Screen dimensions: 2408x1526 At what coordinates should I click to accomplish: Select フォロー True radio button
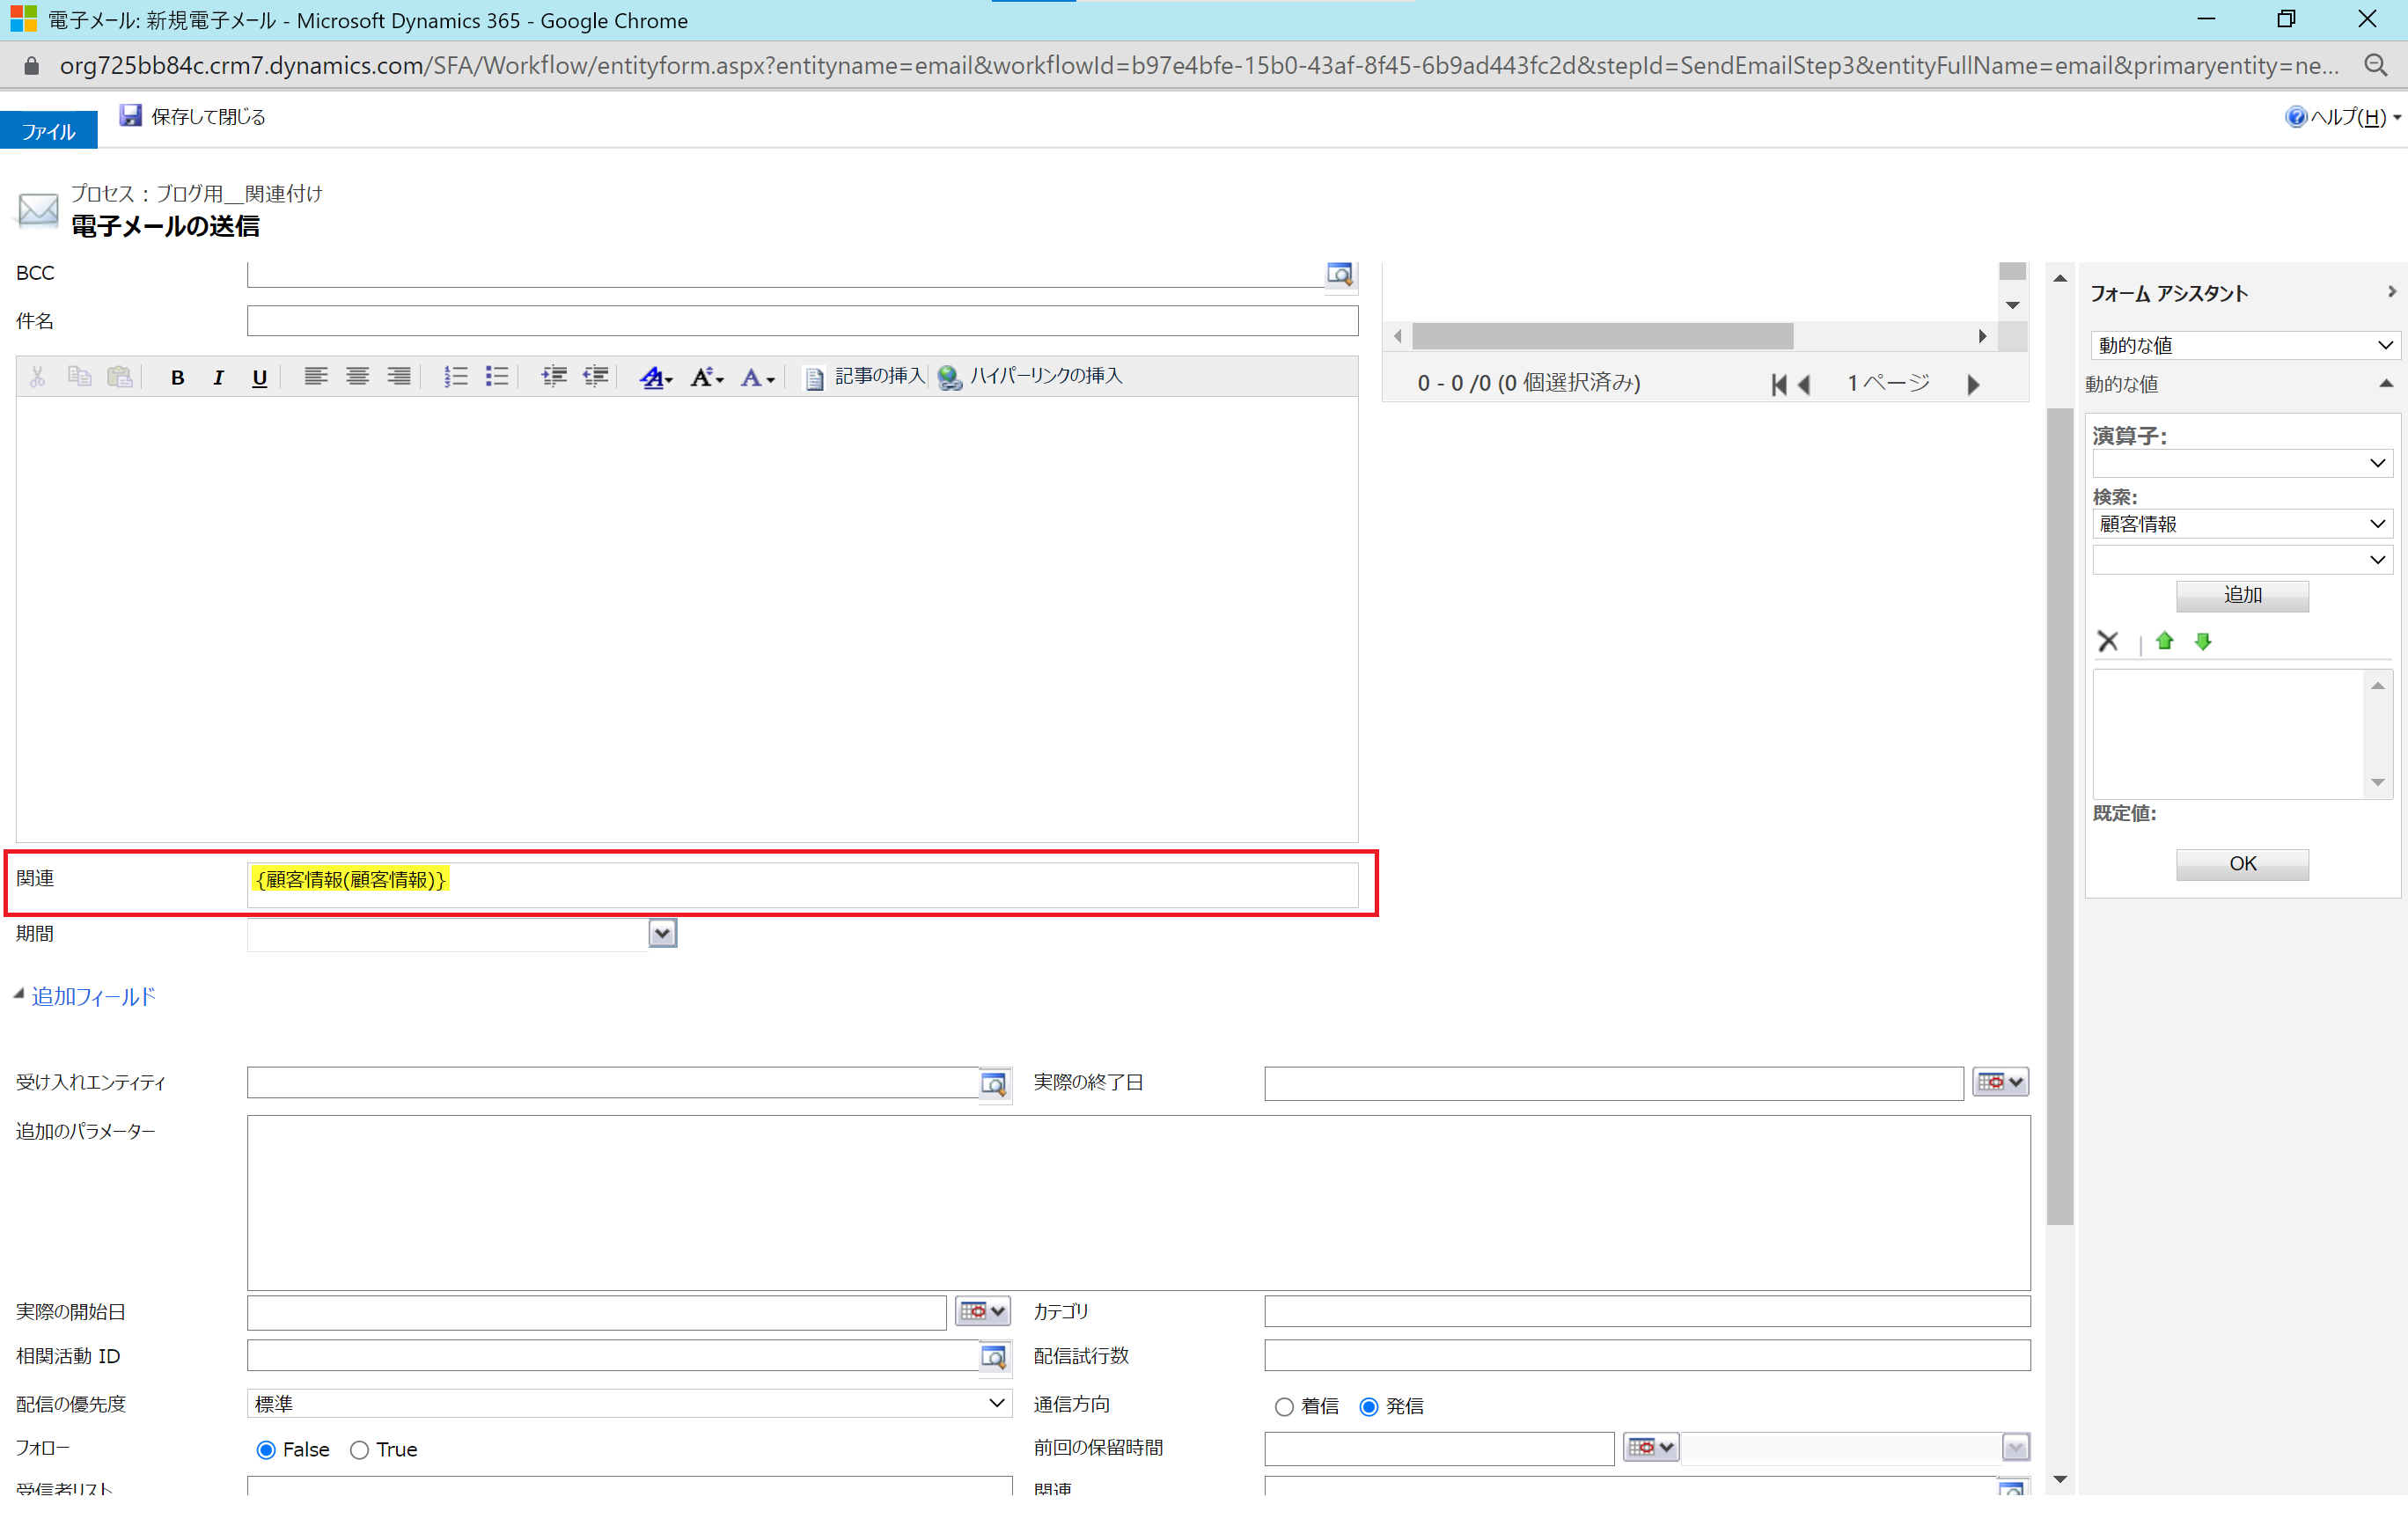click(359, 1450)
